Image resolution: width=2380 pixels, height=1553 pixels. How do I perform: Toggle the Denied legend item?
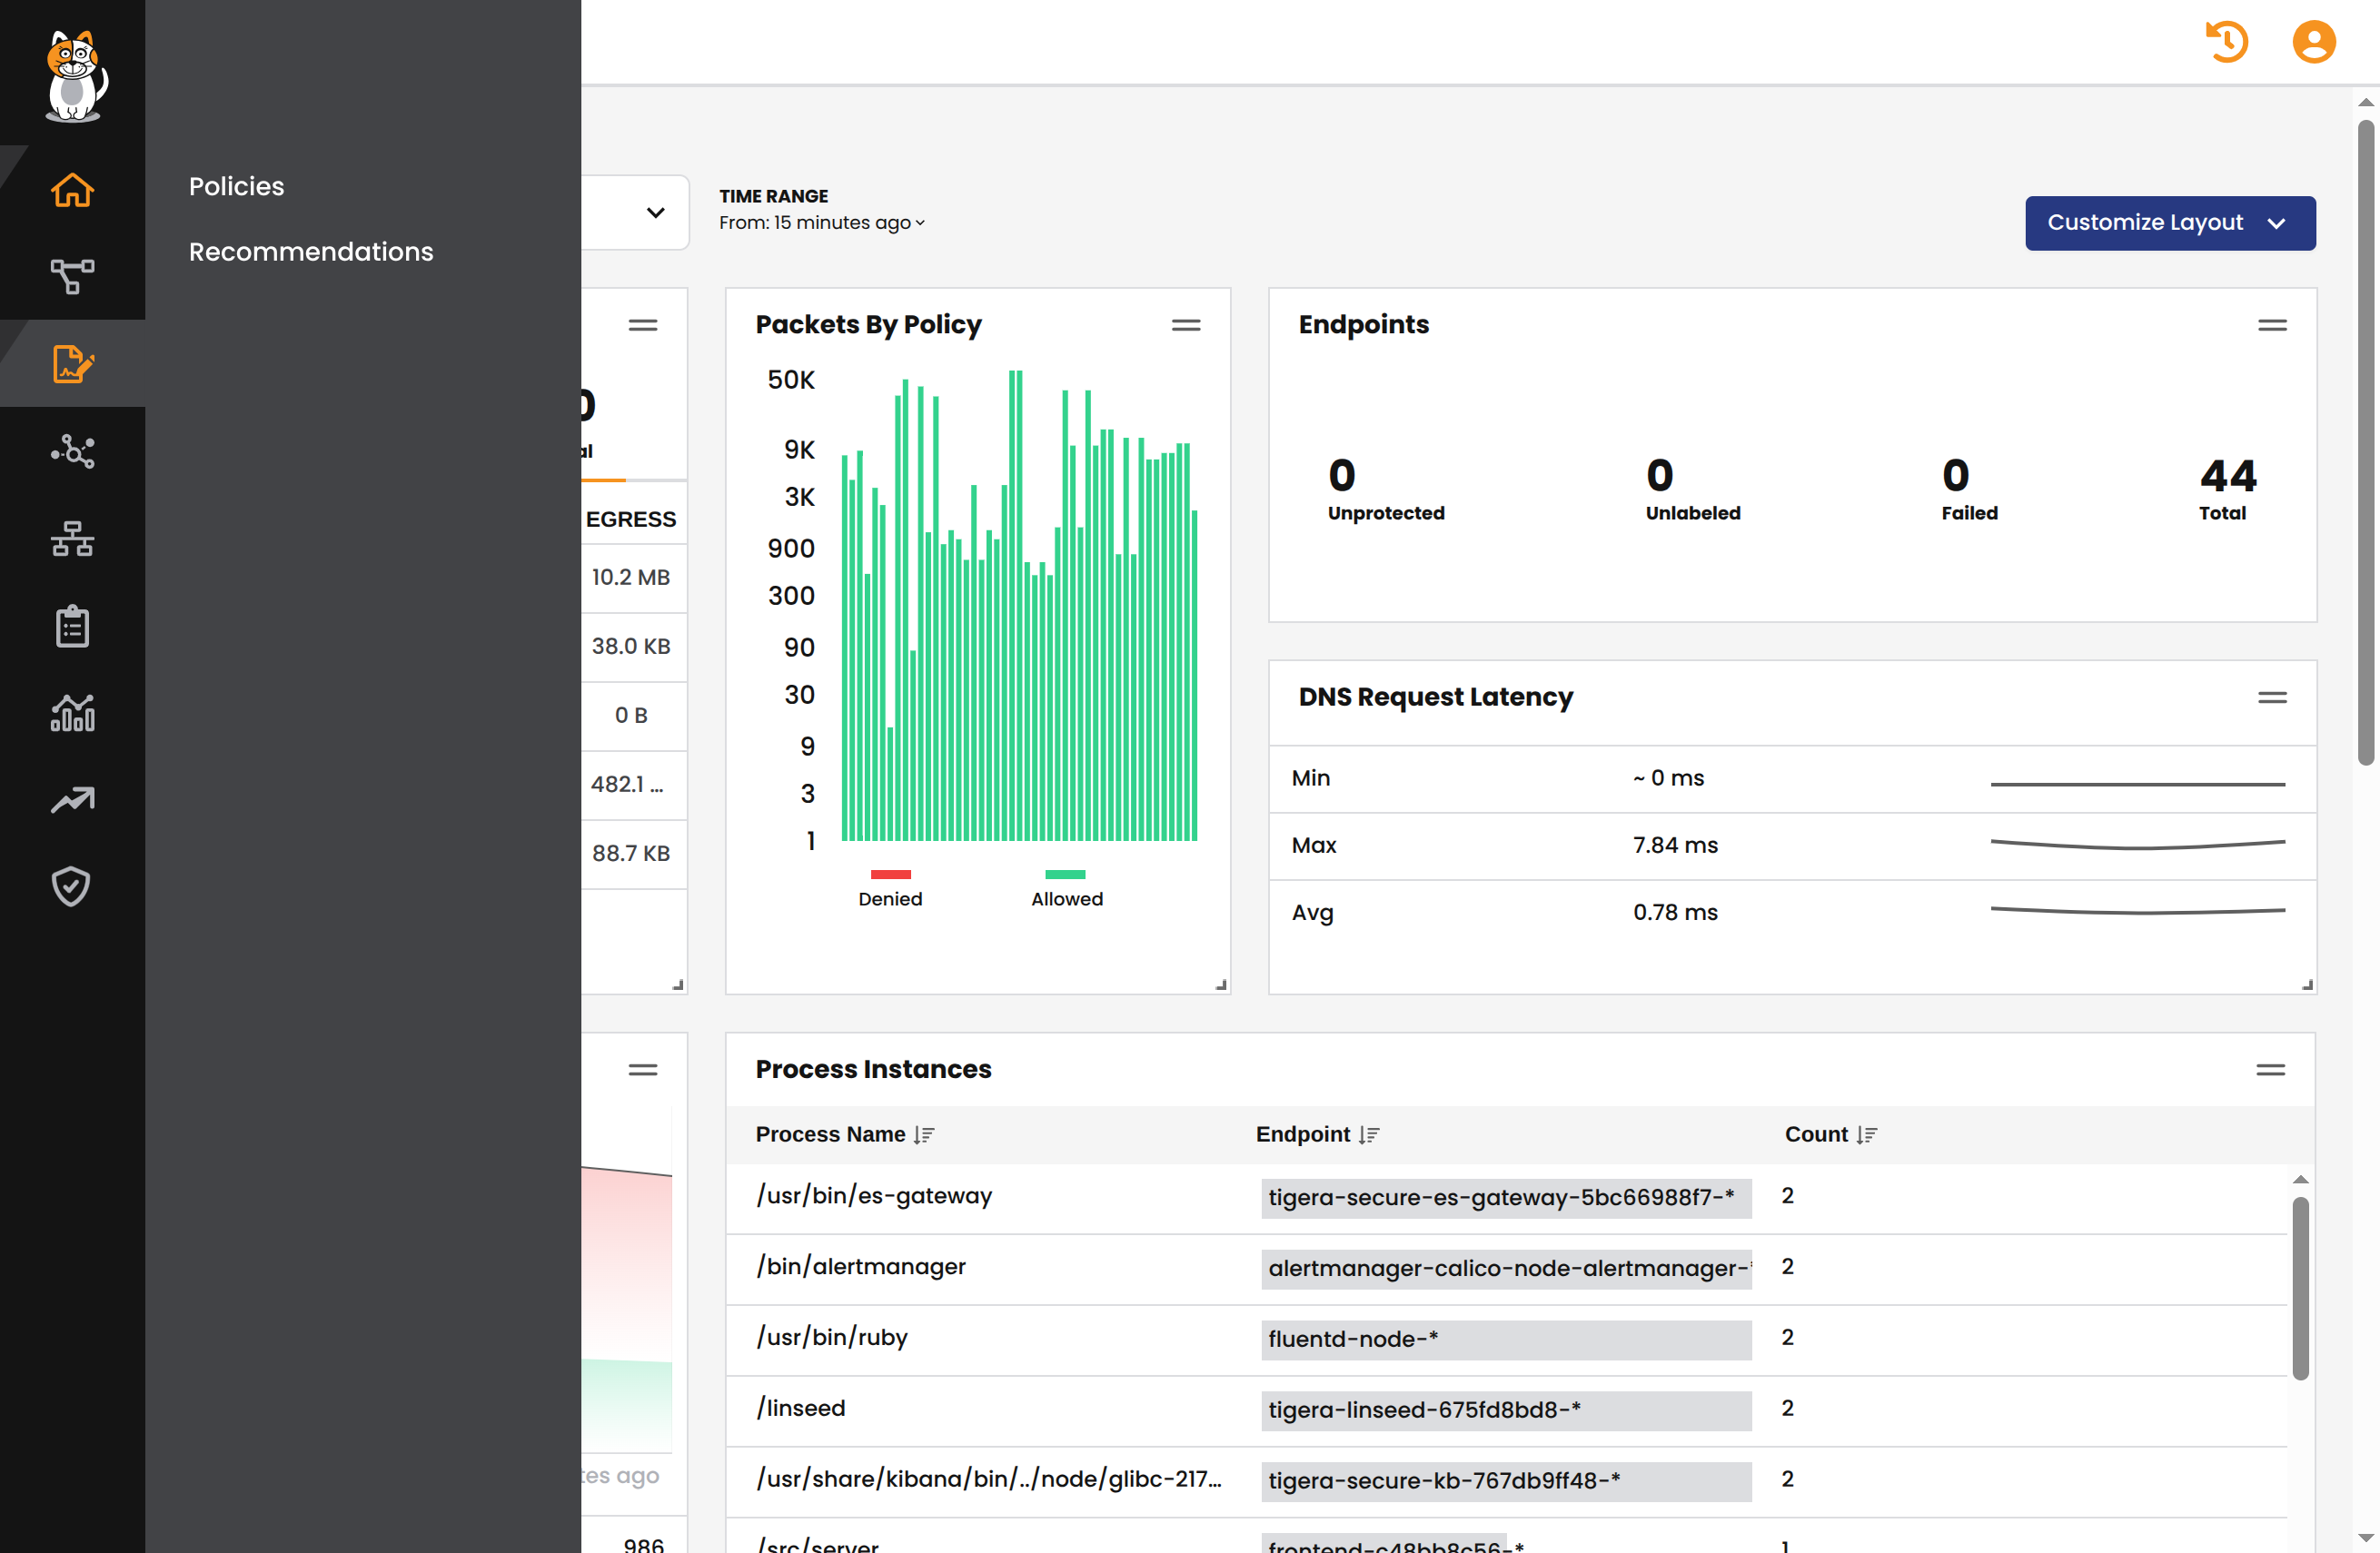tap(890, 887)
